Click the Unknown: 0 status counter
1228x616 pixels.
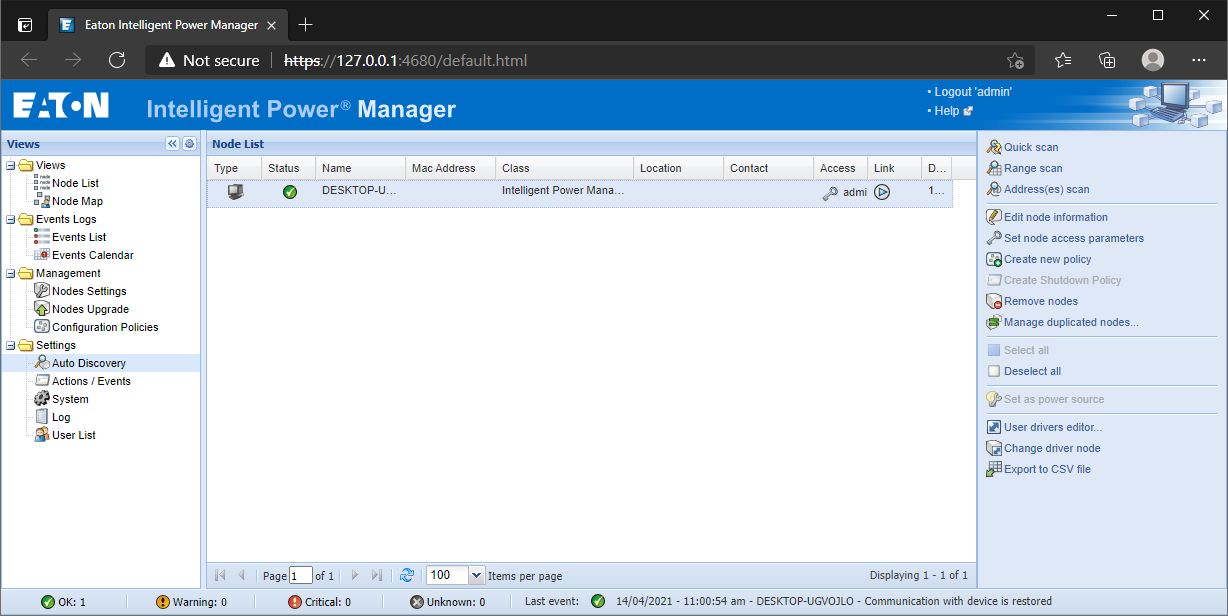pyautogui.click(x=448, y=602)
